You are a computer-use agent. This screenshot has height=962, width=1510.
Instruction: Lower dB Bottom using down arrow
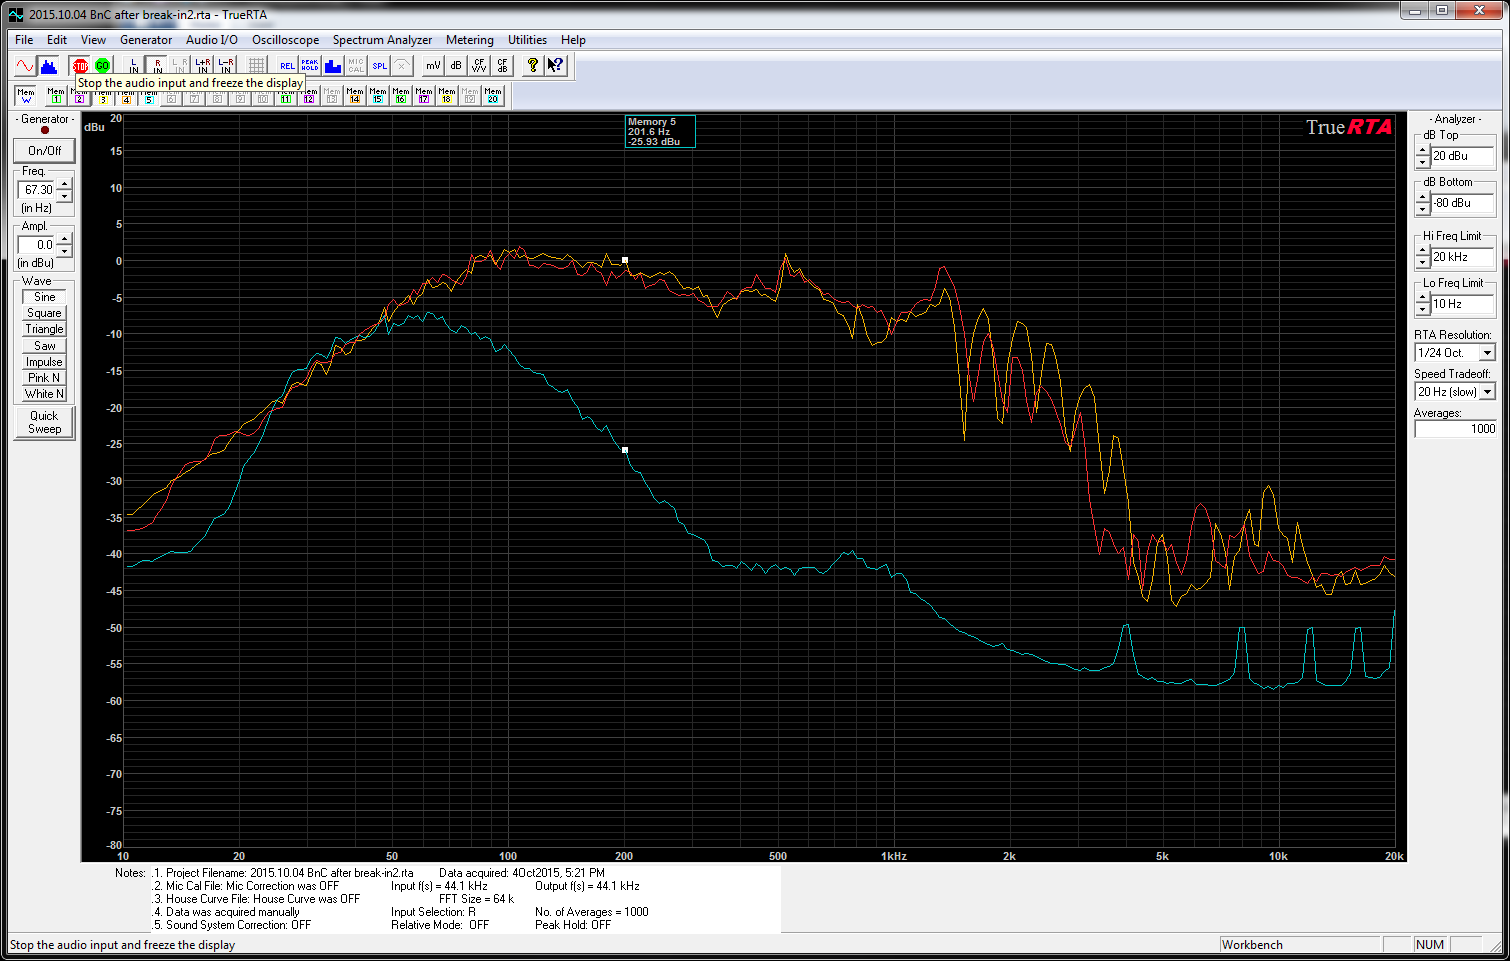pyautogui.click(x=1423, y=209)
